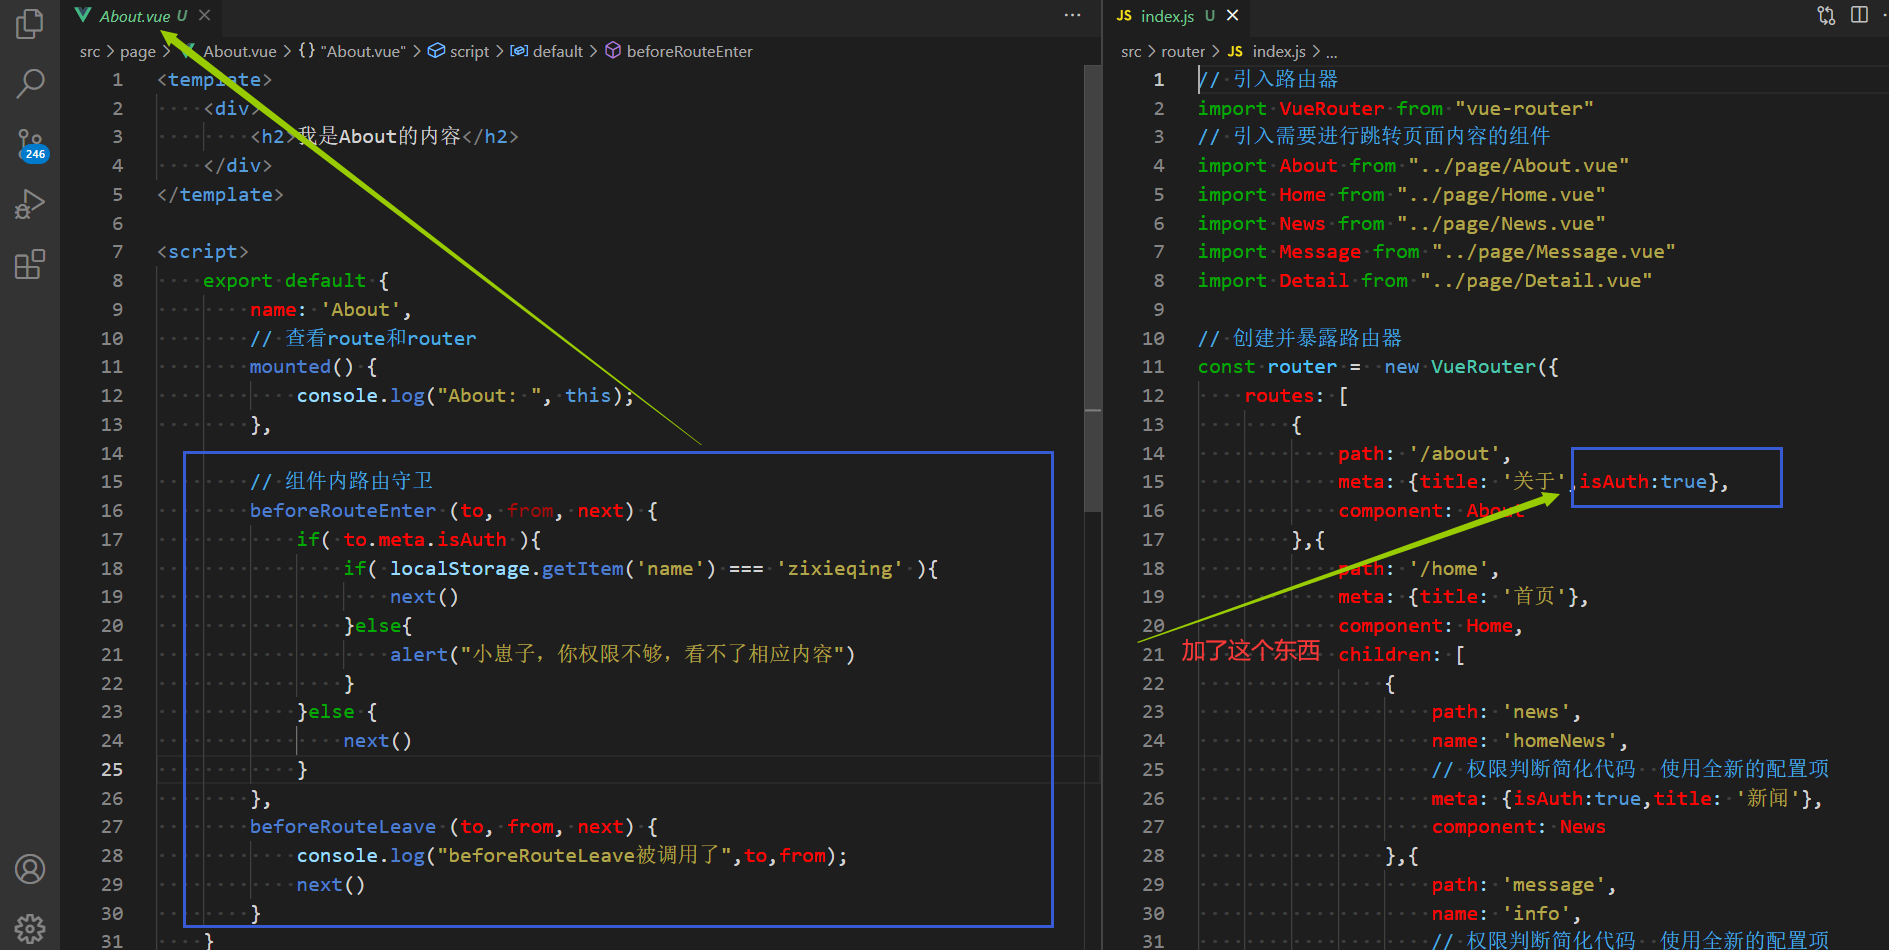Open the Run and Debug view

(x=30, y=205)
